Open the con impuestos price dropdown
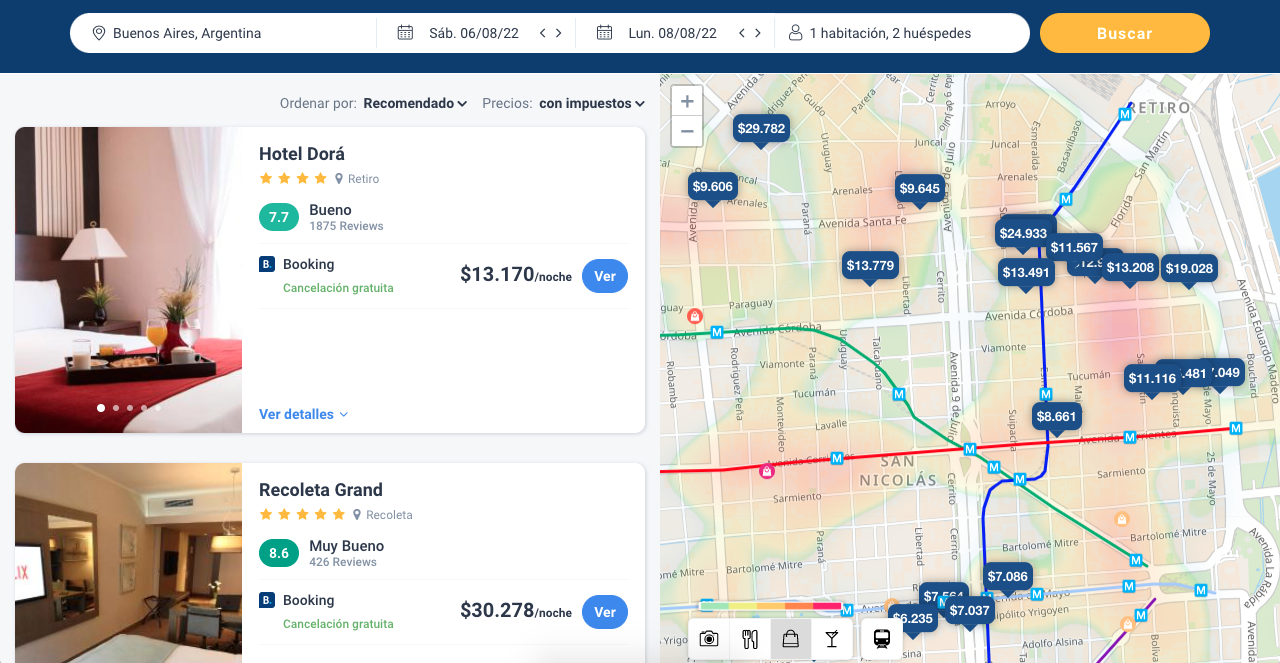 pyautogui.click(x=592, y=103)
